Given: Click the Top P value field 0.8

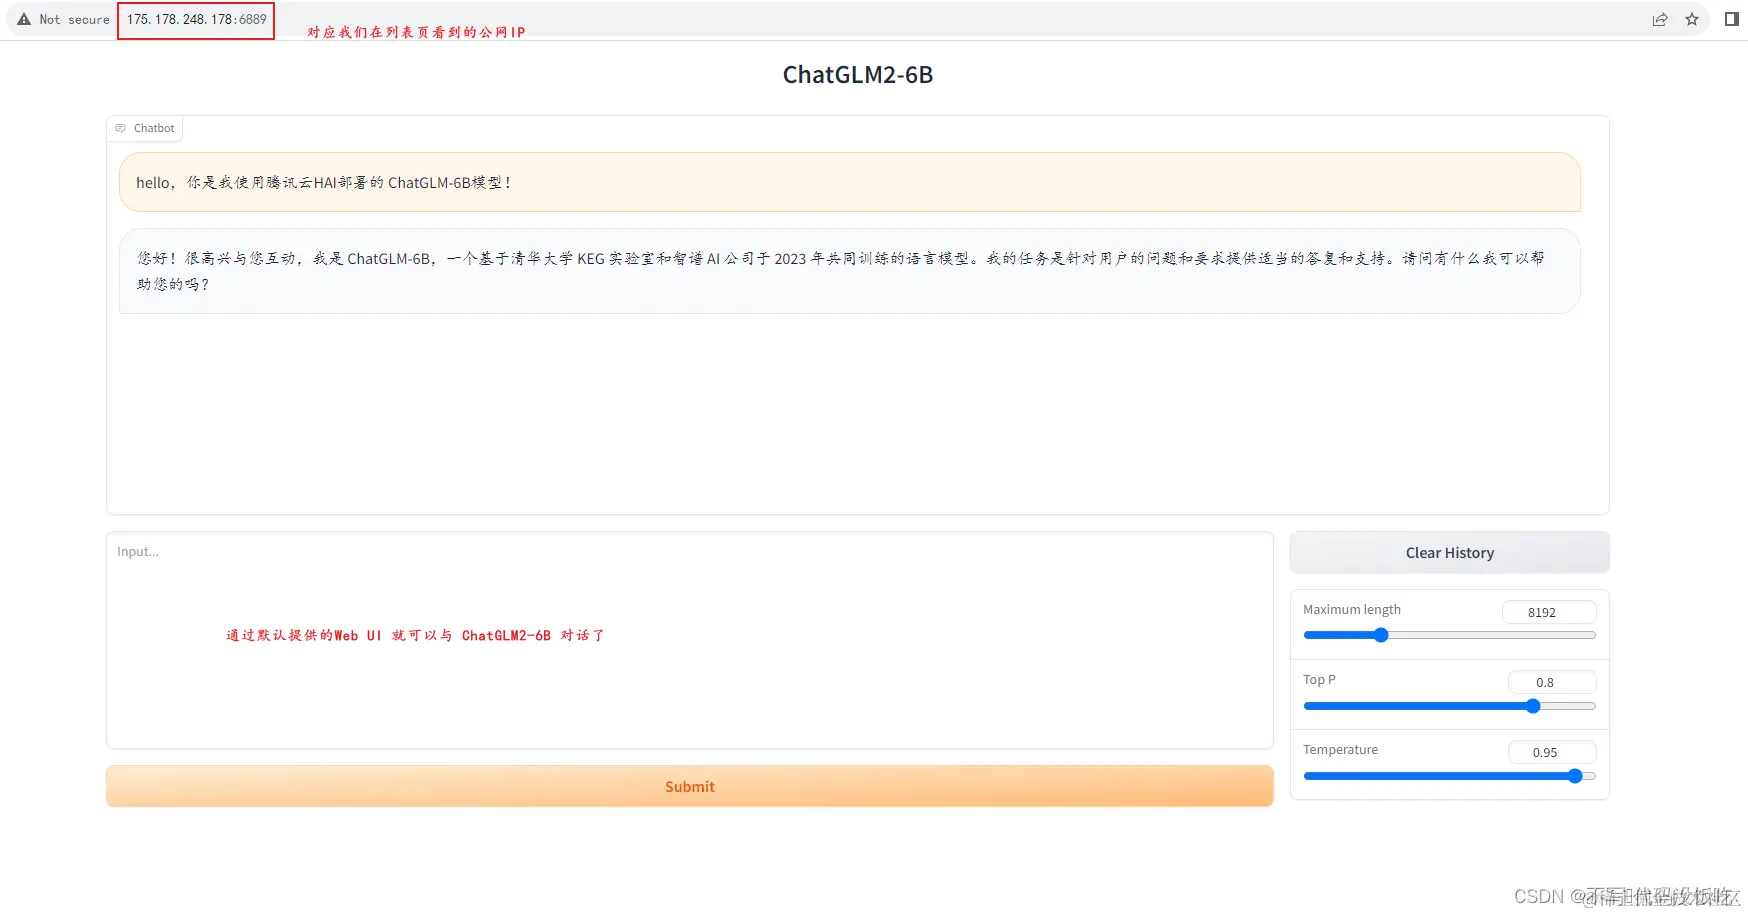Looking at the screenshot, I should click(x=1552, y=682).
